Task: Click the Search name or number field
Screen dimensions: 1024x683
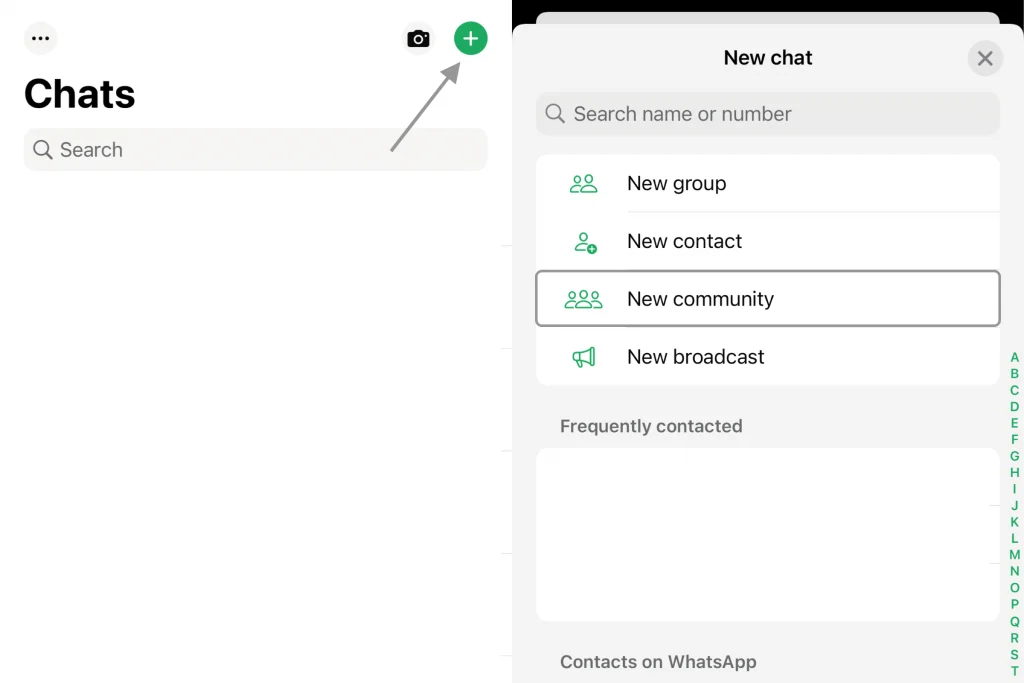Action: pos(767,114)
